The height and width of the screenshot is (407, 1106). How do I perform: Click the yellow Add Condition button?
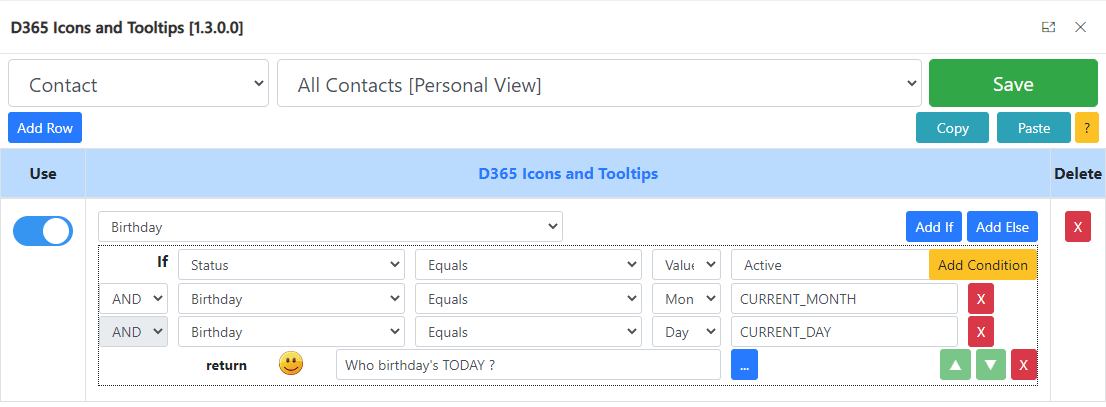982,265
